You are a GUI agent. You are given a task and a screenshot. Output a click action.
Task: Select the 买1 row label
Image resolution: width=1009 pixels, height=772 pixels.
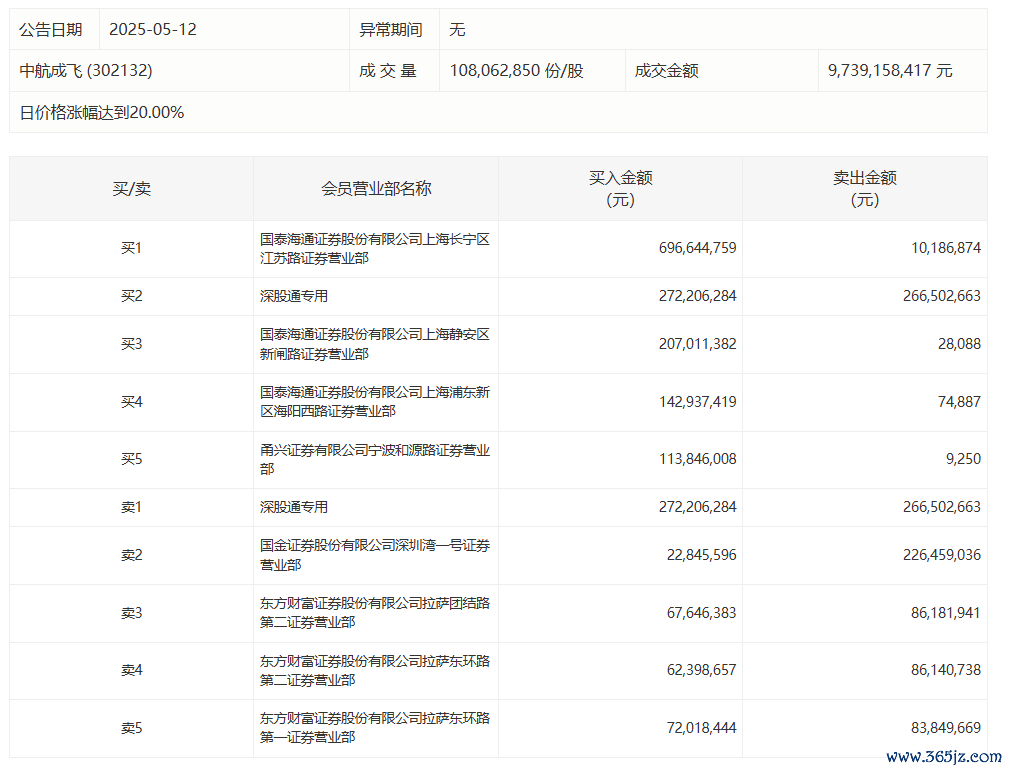[131, 248]
